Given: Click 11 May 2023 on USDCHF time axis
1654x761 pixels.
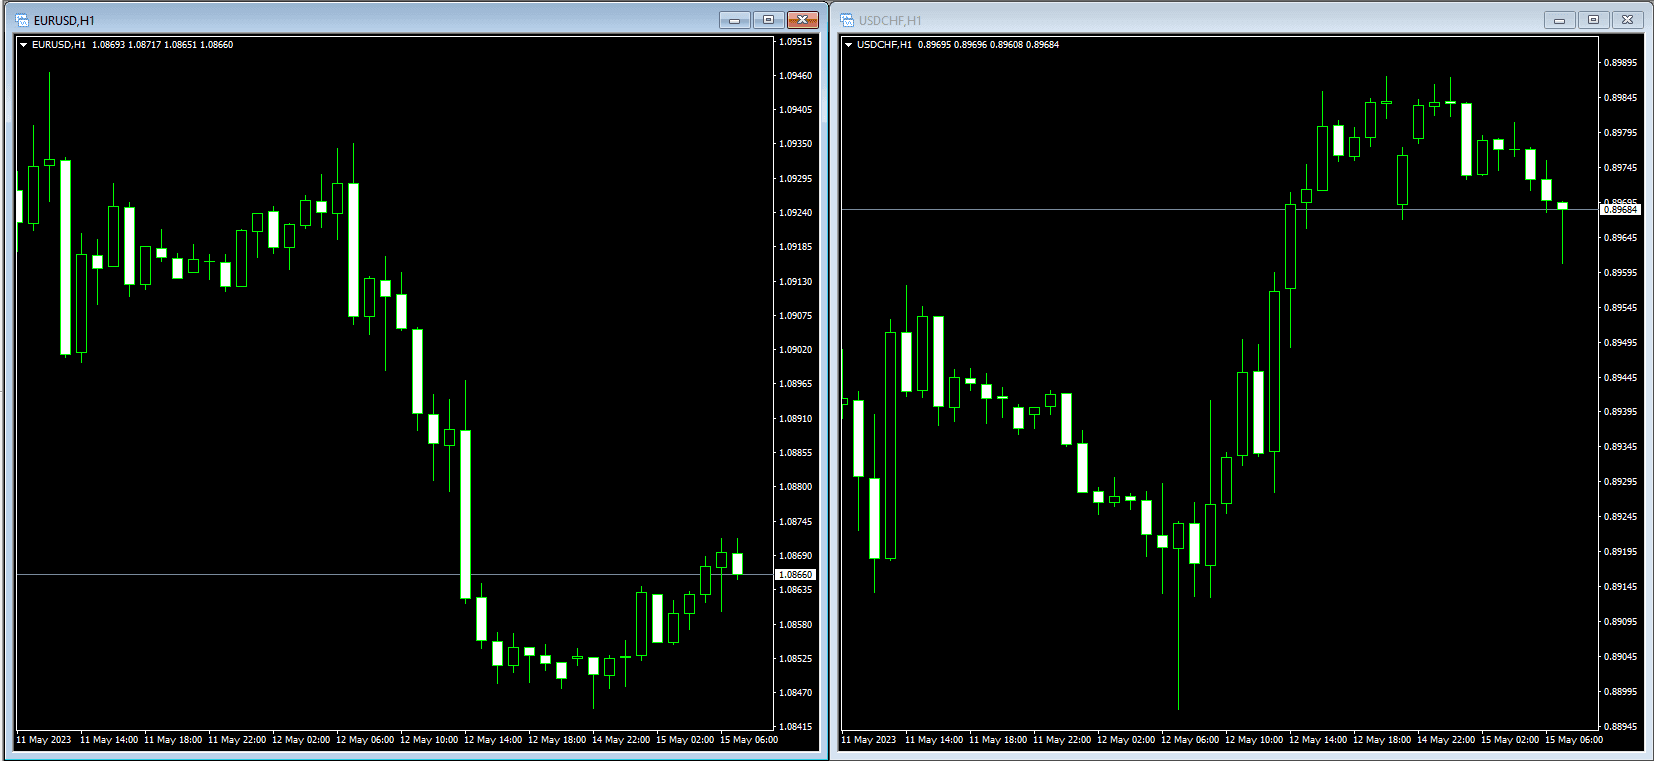Looking at the screenshot, I should pyautogui.click(x=869, y=740).
